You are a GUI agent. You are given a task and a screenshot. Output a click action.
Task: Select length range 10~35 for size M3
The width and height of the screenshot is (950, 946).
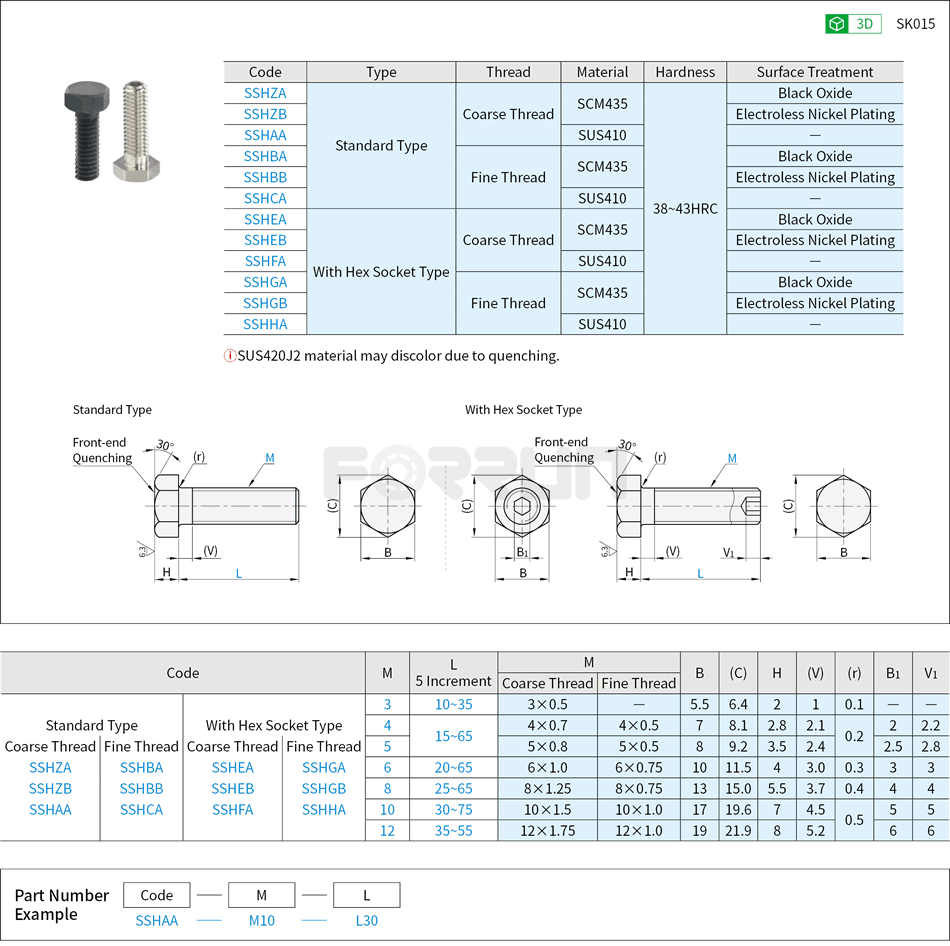coord(453,704)
